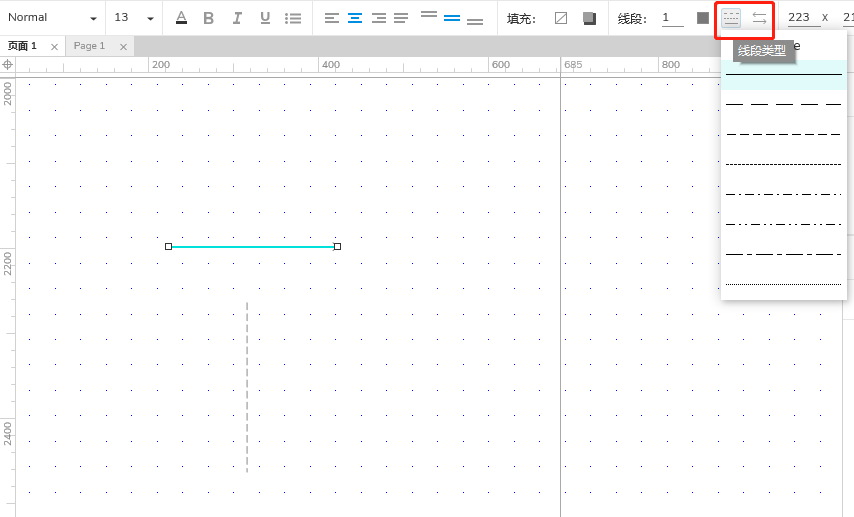This screenshot has width=854, height=517.
Task: Select the fine dashed line style
Action: [x=784, y=165]
